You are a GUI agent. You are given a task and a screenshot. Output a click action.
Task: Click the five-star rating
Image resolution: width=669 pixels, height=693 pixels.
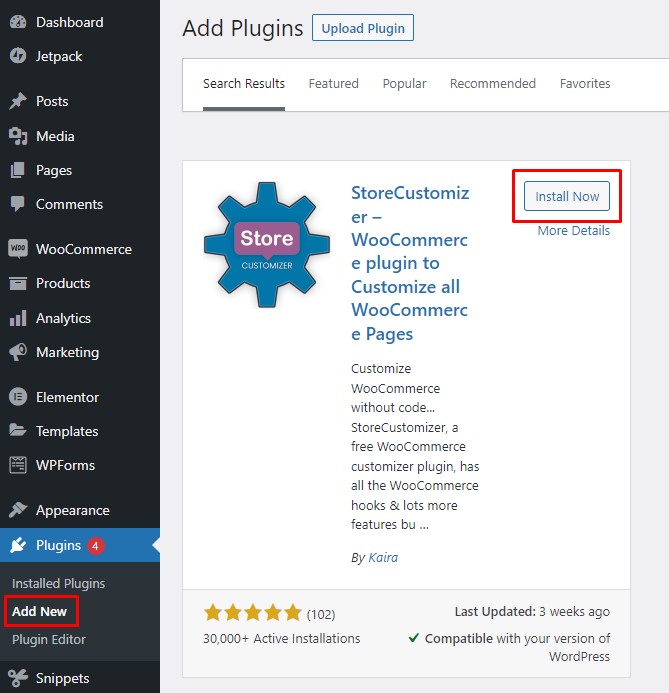[x=252, y=613]
